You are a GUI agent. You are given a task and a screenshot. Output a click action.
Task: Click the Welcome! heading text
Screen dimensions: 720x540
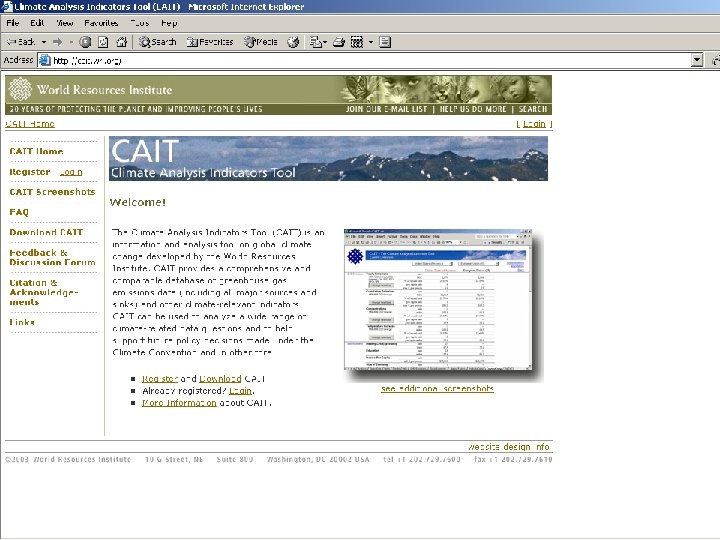coord(138,202)
